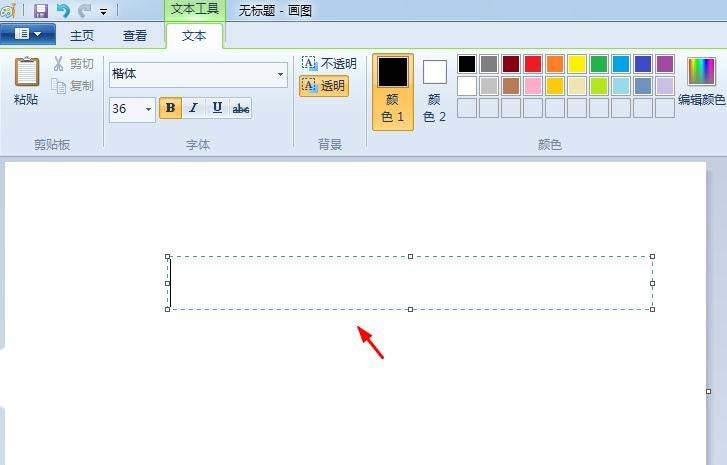Viewport: 727px width, 465px height.
Task: Pick the turquoise blue swatch in top row
Action: [621, 64]
